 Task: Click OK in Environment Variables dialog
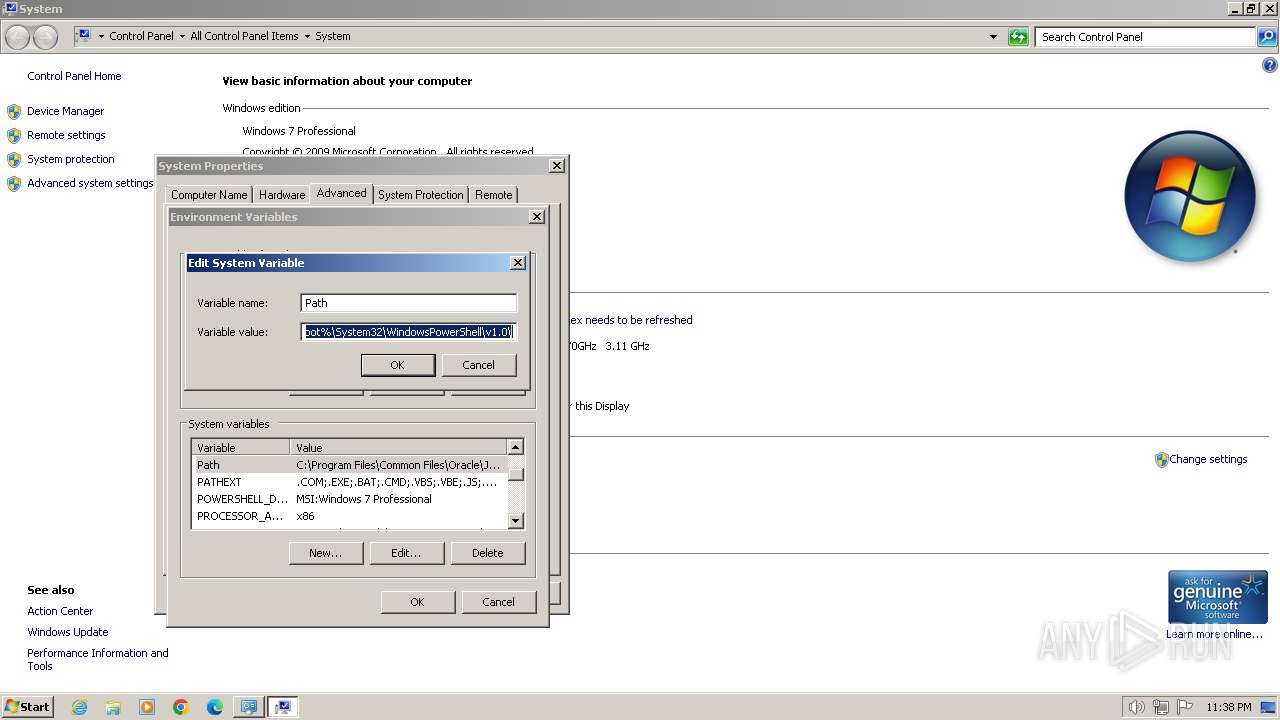(417, 602)
